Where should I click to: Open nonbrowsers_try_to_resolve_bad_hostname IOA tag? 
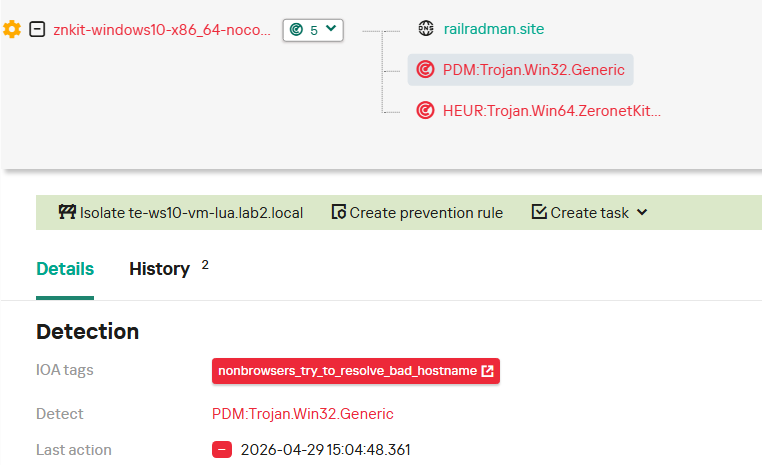pyautogui.click(x=356, y=371)
